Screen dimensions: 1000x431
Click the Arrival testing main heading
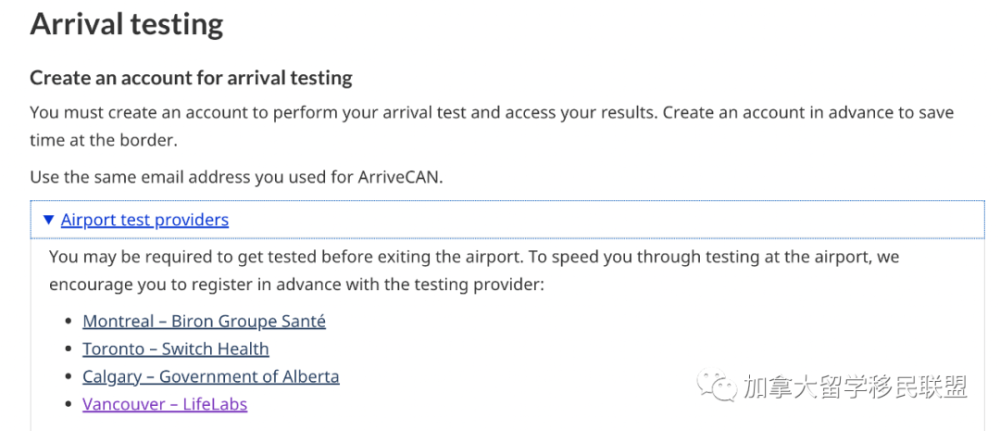[x=127, y=25]
